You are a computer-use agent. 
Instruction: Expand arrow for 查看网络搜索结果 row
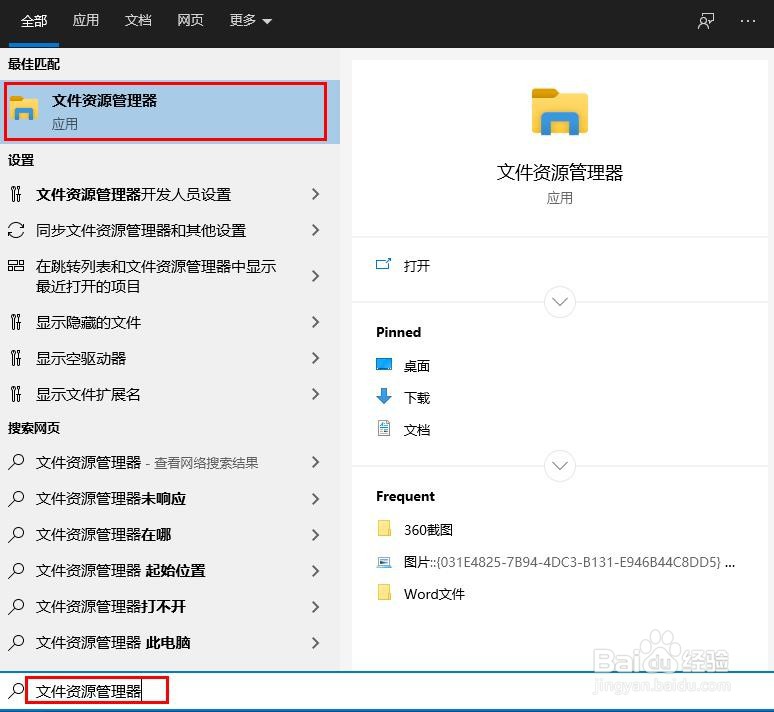(x=315, y=462)
